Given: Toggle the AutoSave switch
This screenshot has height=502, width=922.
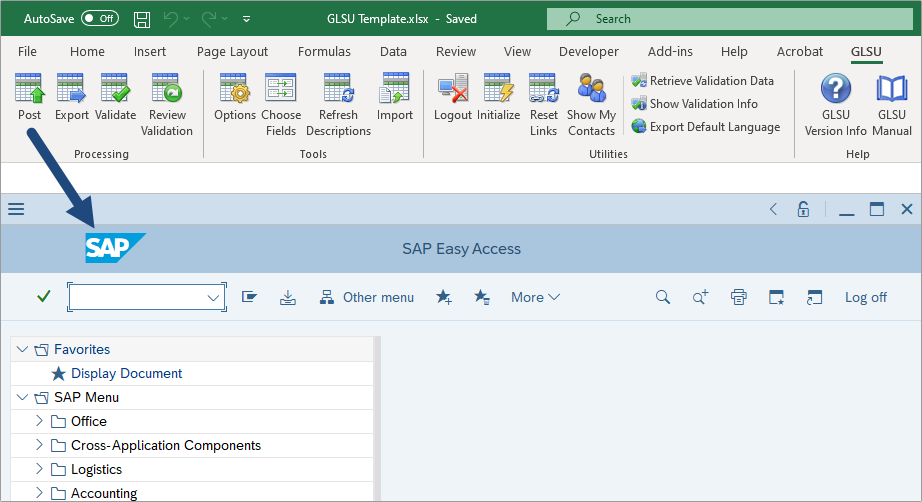Looking at the screenshot, I should tap(99, 18).
